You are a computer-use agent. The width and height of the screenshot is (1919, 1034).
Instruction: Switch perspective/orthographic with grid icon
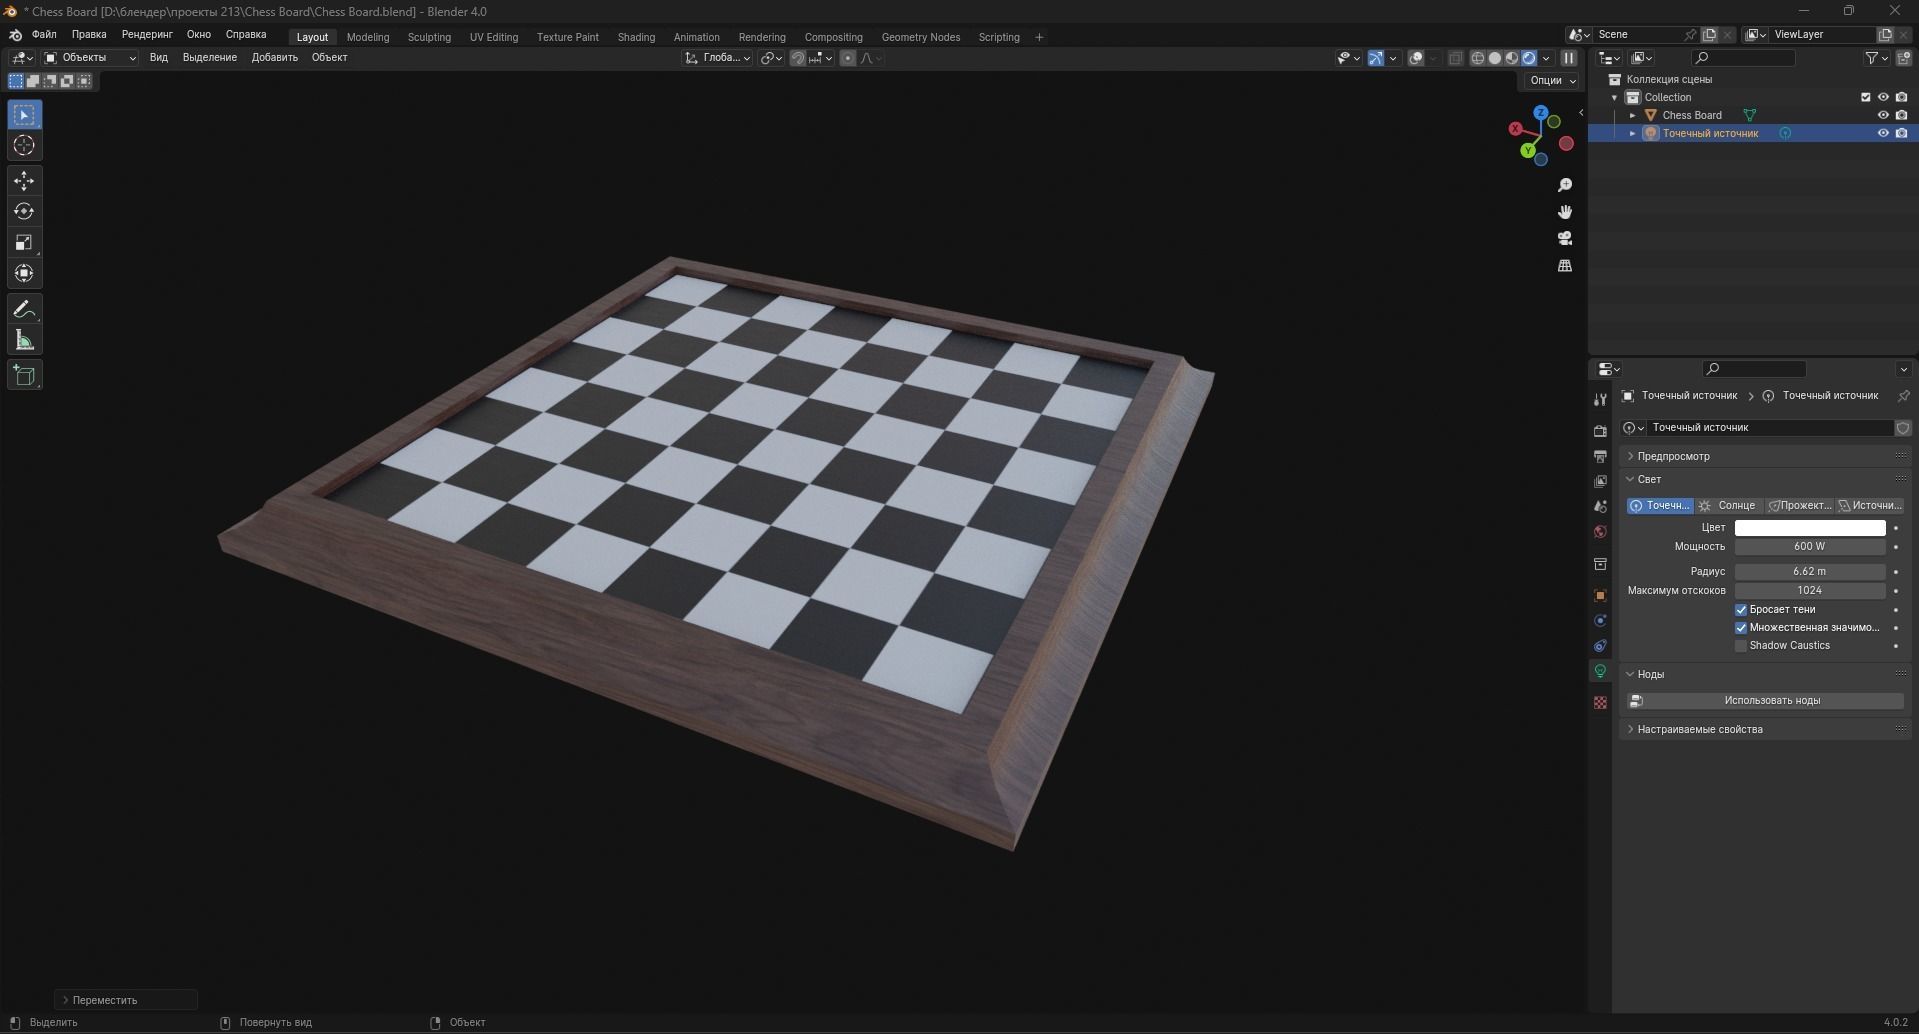(1565, 265)
